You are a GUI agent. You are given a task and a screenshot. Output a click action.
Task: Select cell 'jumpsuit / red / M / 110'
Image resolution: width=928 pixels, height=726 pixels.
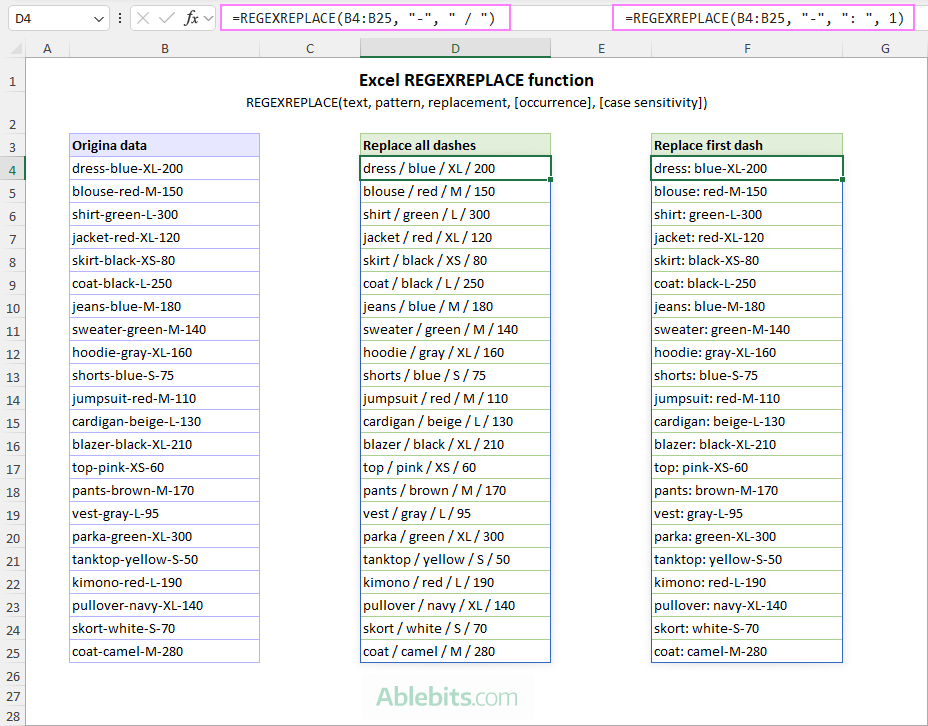tap(455, 398)
